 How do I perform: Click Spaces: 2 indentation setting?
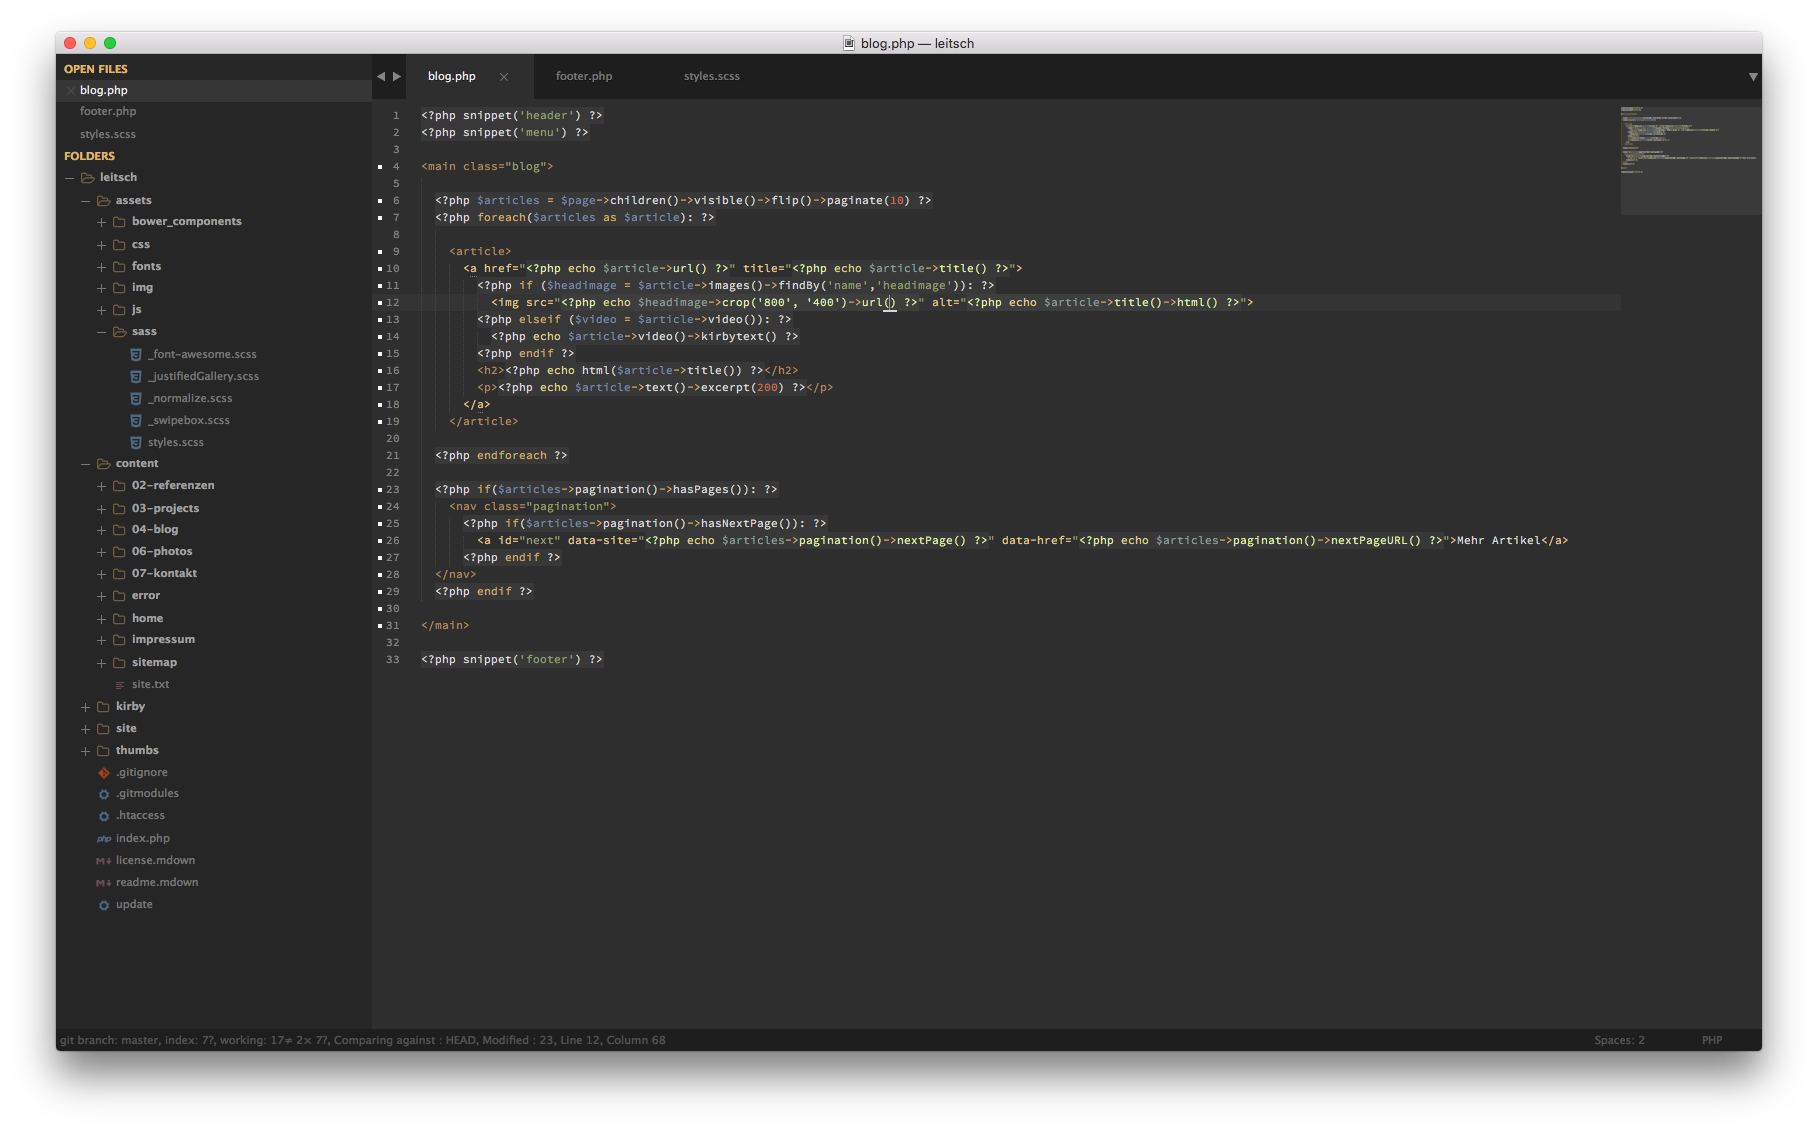click(x=1618, y=1040)
